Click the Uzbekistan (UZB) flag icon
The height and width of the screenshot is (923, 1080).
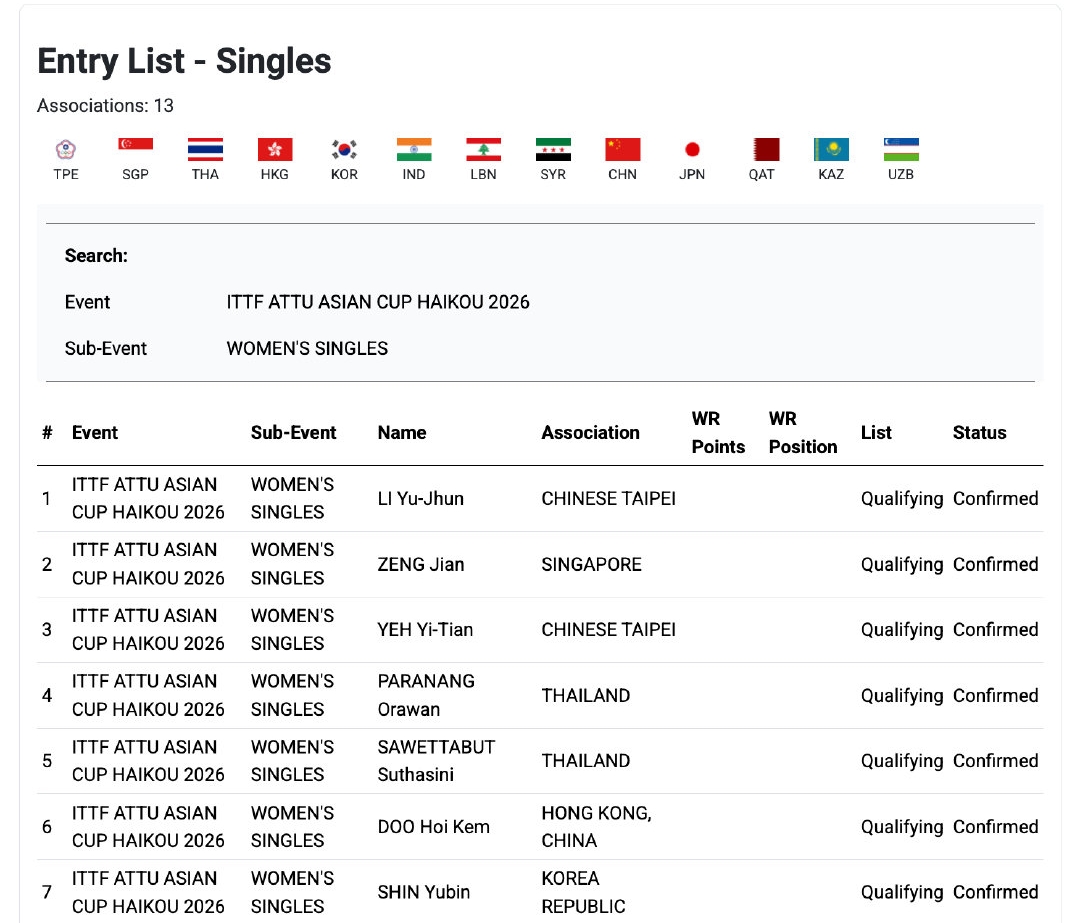(901, 150)
